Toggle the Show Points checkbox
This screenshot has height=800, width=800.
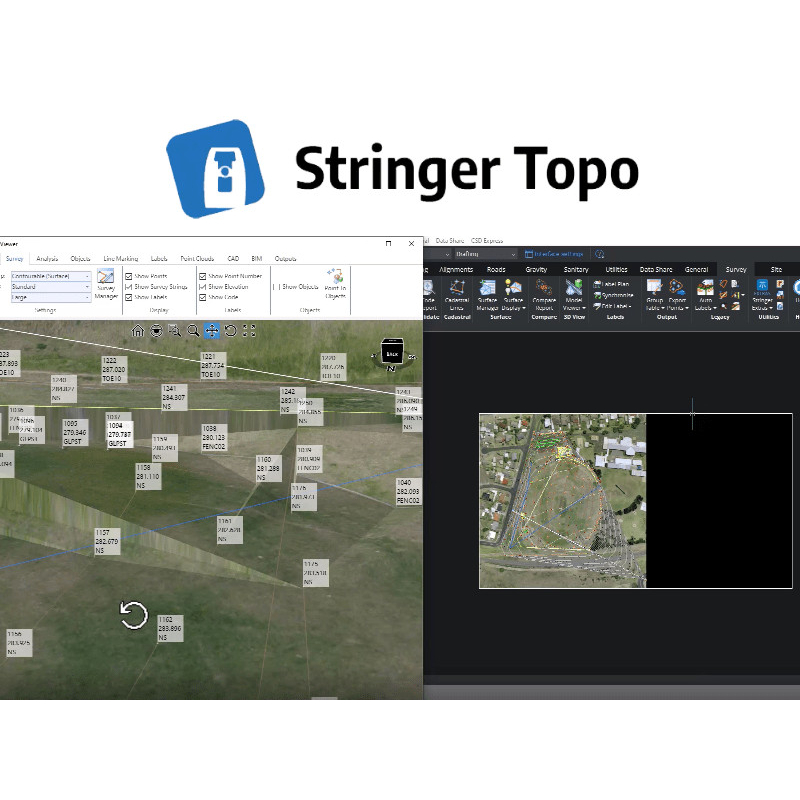click(x=129, y=276)
